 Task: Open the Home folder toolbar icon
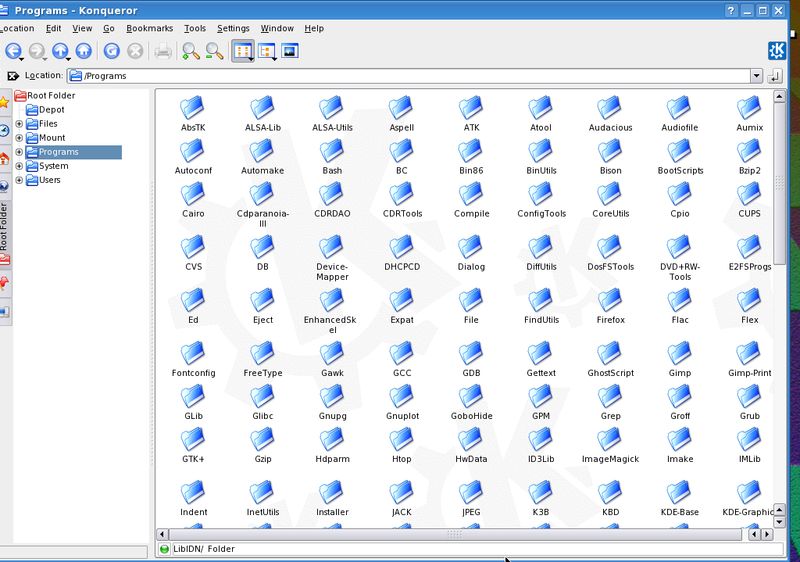tap(84, 50)
